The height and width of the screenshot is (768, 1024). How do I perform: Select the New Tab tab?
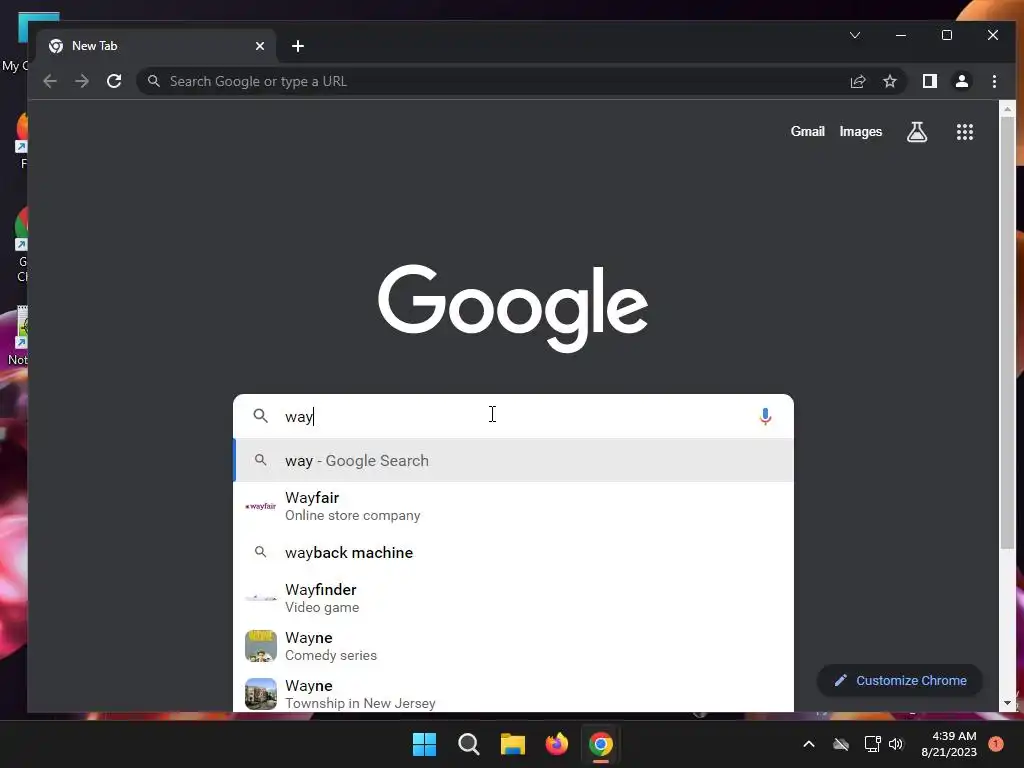click(157, 46)
